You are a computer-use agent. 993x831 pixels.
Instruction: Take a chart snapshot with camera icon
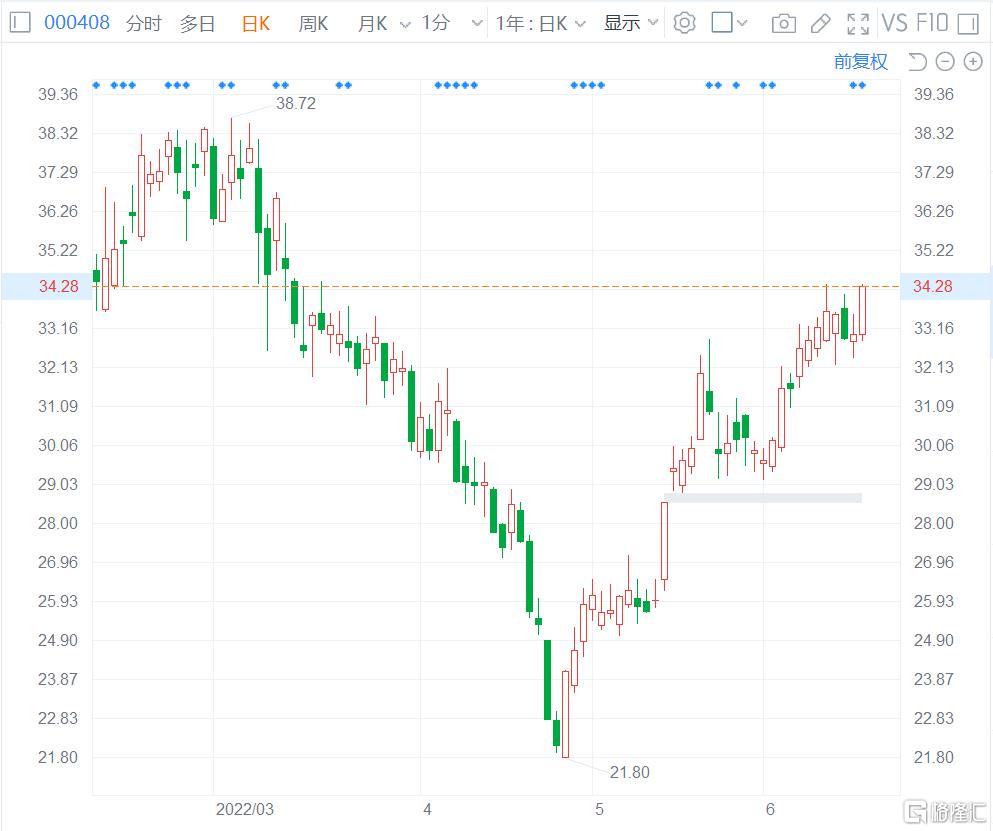(783, 24)
